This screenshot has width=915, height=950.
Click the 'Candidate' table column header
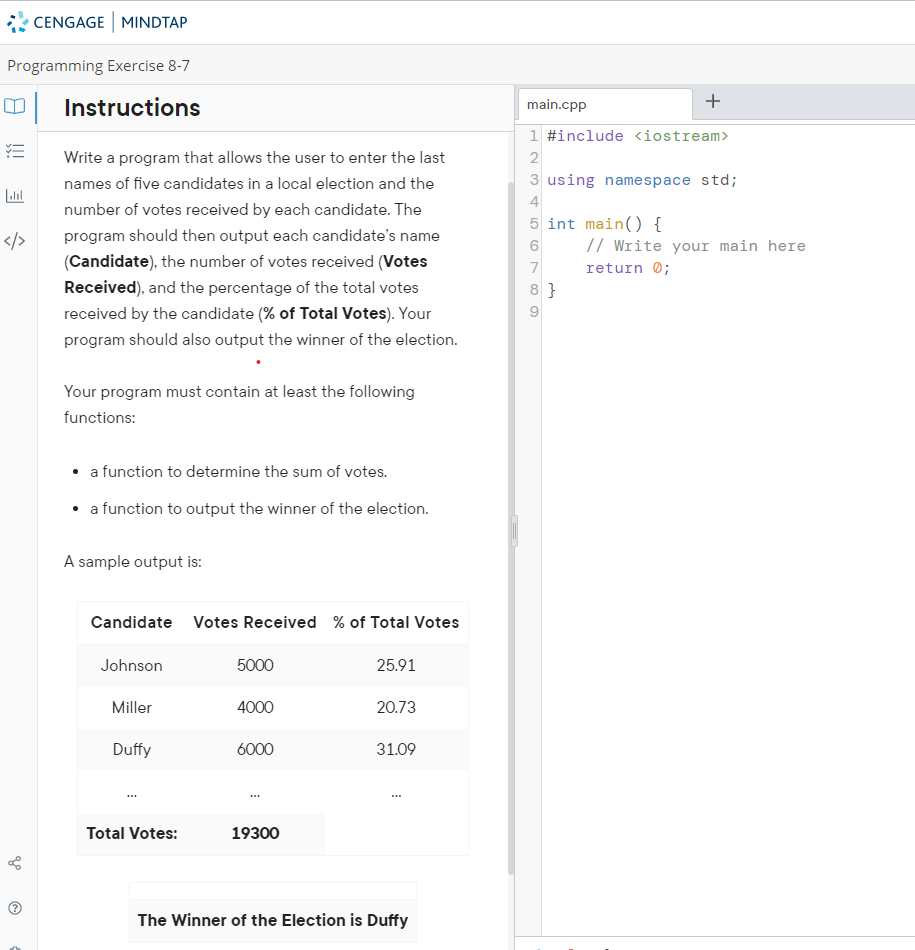[x=131, y=622]
